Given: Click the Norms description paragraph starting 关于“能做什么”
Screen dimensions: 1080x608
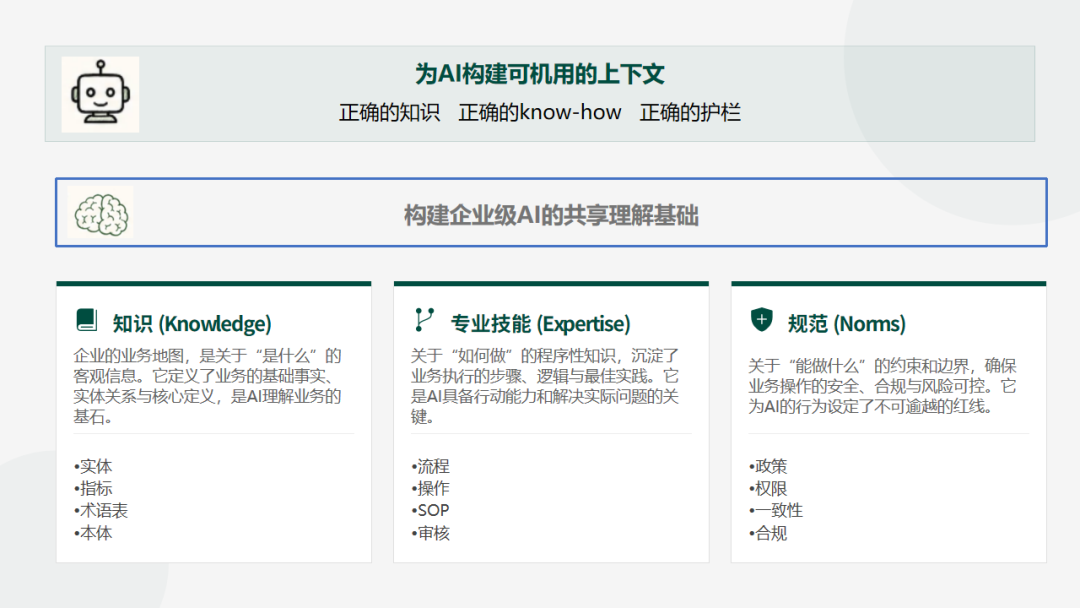Looking at the screenshot, I should (x=882, y=386).
